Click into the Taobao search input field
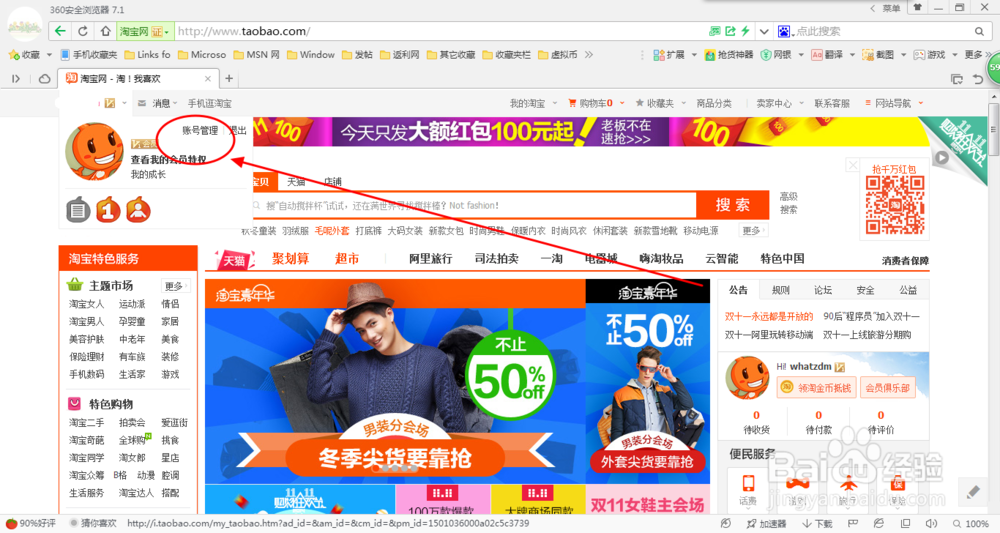 pos(473,205)
